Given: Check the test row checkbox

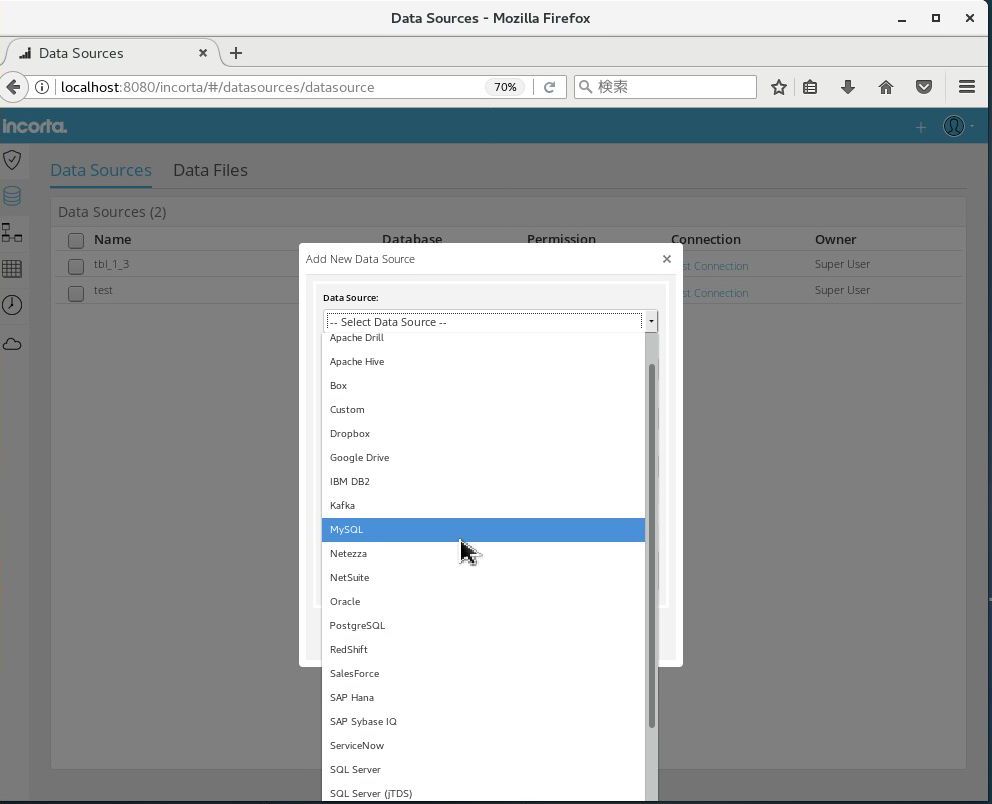Looking at the screenshot, I should tap(76, 294).
